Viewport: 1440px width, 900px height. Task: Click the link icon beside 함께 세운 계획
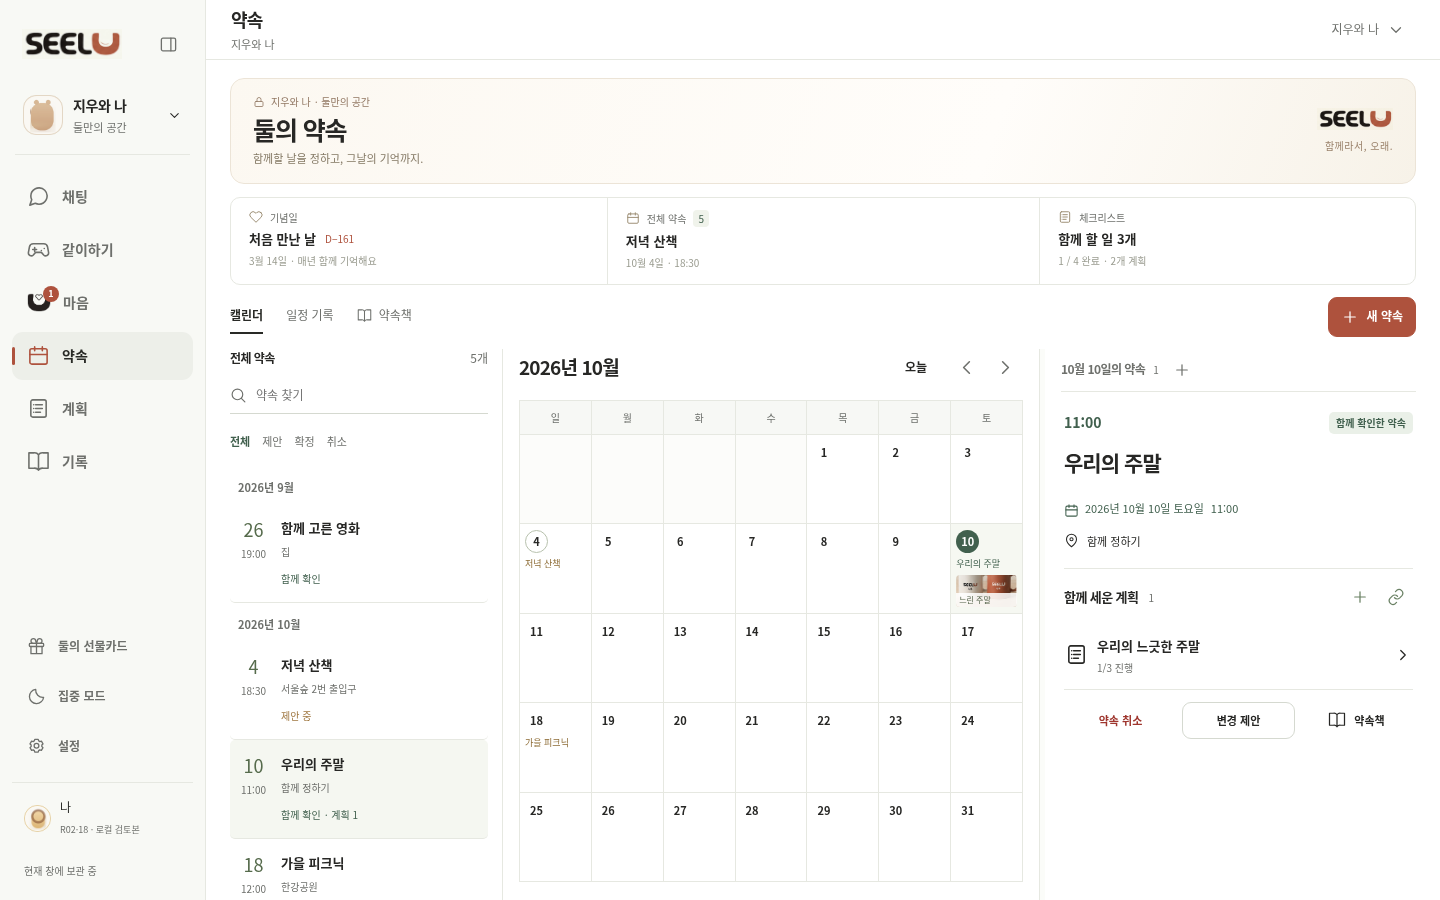(1396, 597)
